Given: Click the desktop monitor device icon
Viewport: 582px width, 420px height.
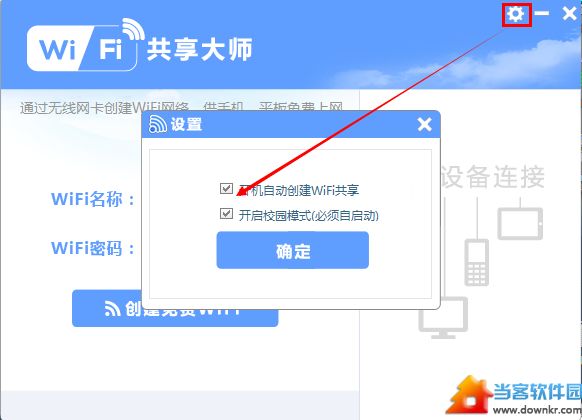Looking at the screenshot, I should click(443, 318).
